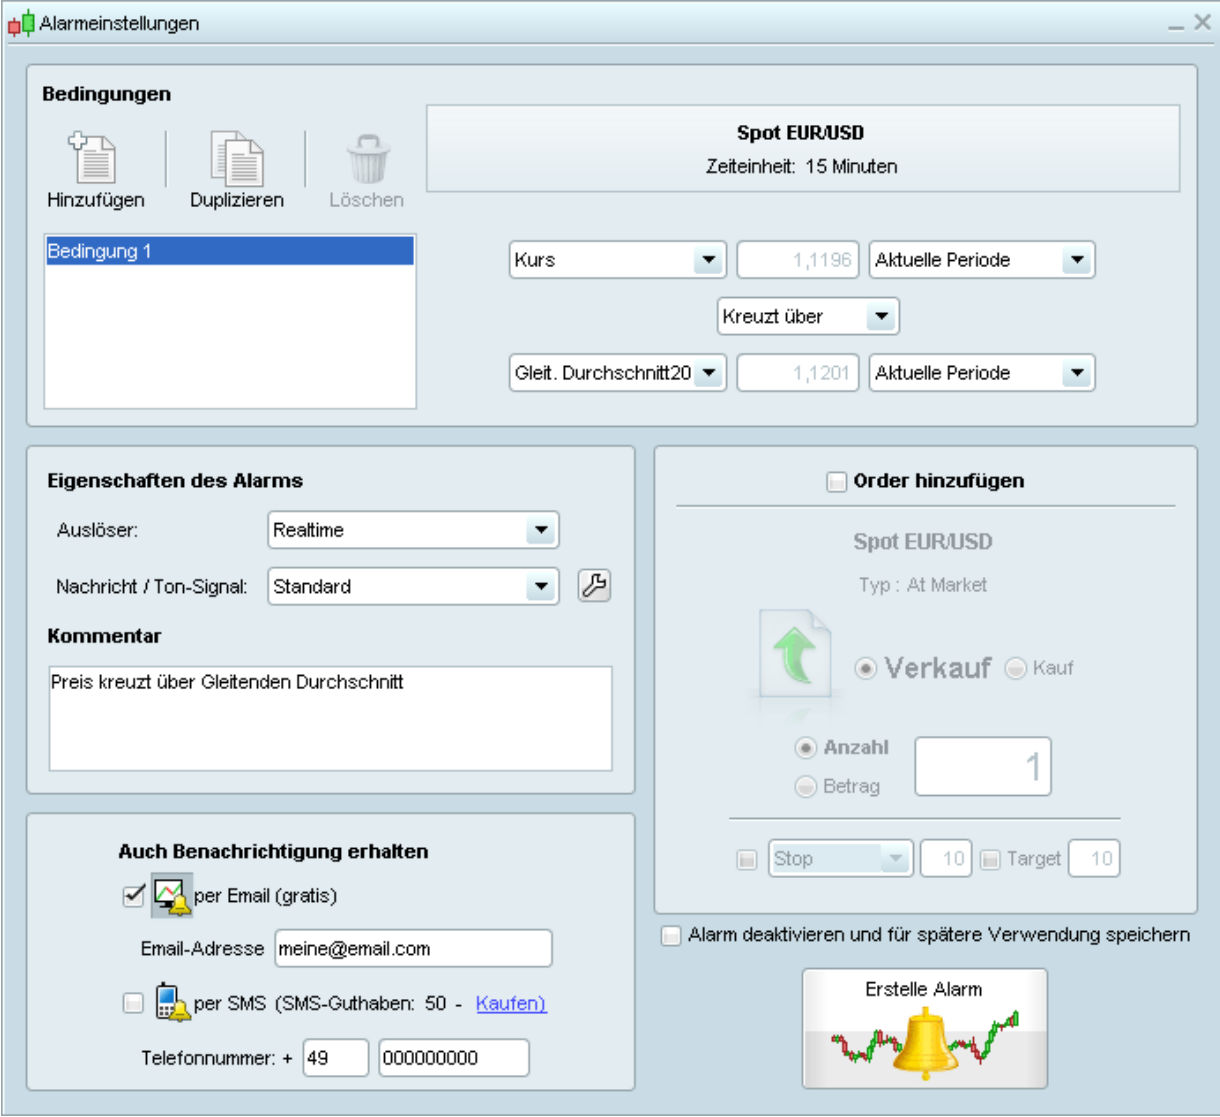The width and height of the screenshot is (1220, 1117).
Task: Toggle the Target checkbox
Action: point(990,859)
